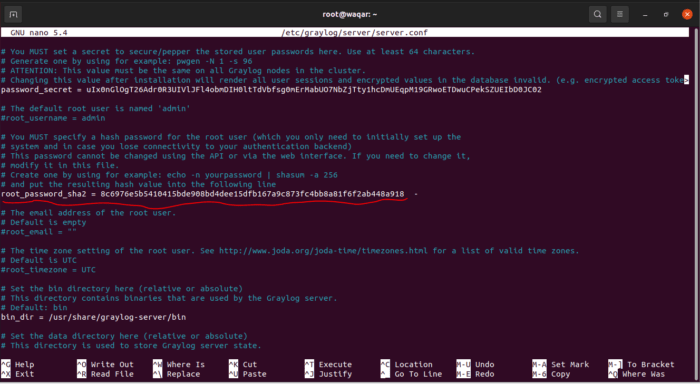Click the Location shortcut in footer
This screenshot has height=384, width=700.
coord(407,365)
